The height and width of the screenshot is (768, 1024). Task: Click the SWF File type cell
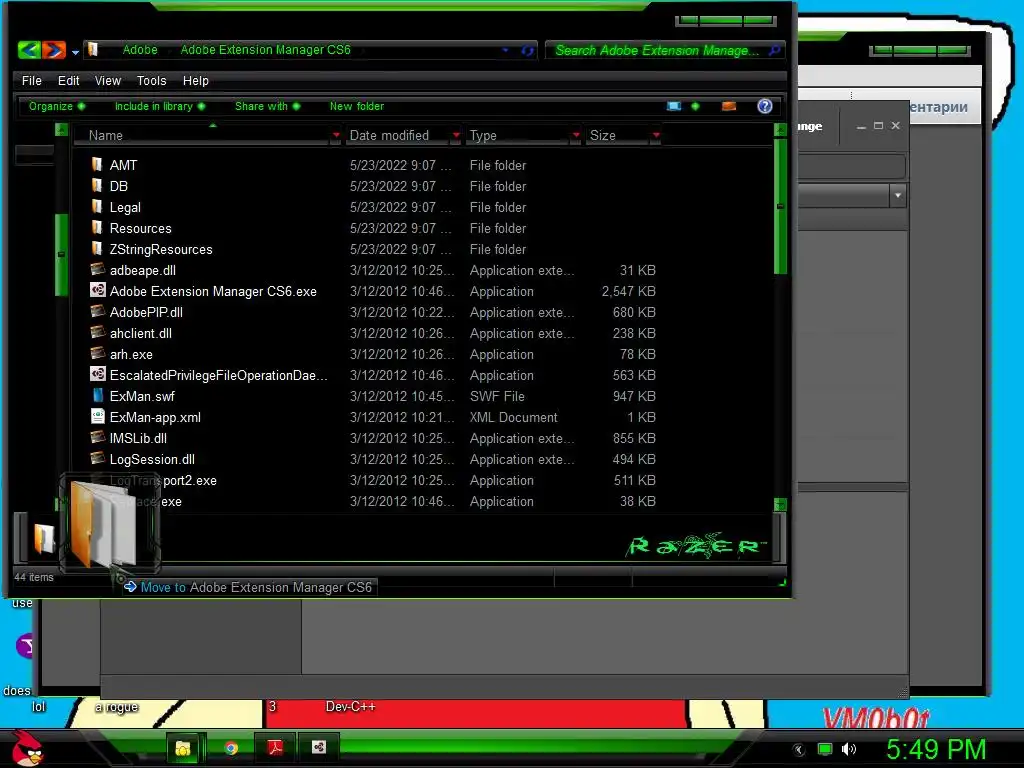497,396
